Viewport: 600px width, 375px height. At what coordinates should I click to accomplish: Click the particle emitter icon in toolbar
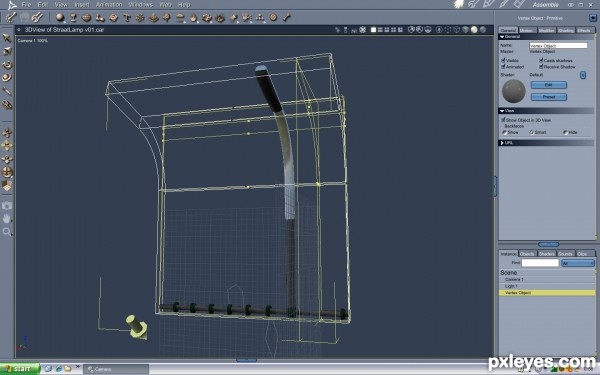247,17
